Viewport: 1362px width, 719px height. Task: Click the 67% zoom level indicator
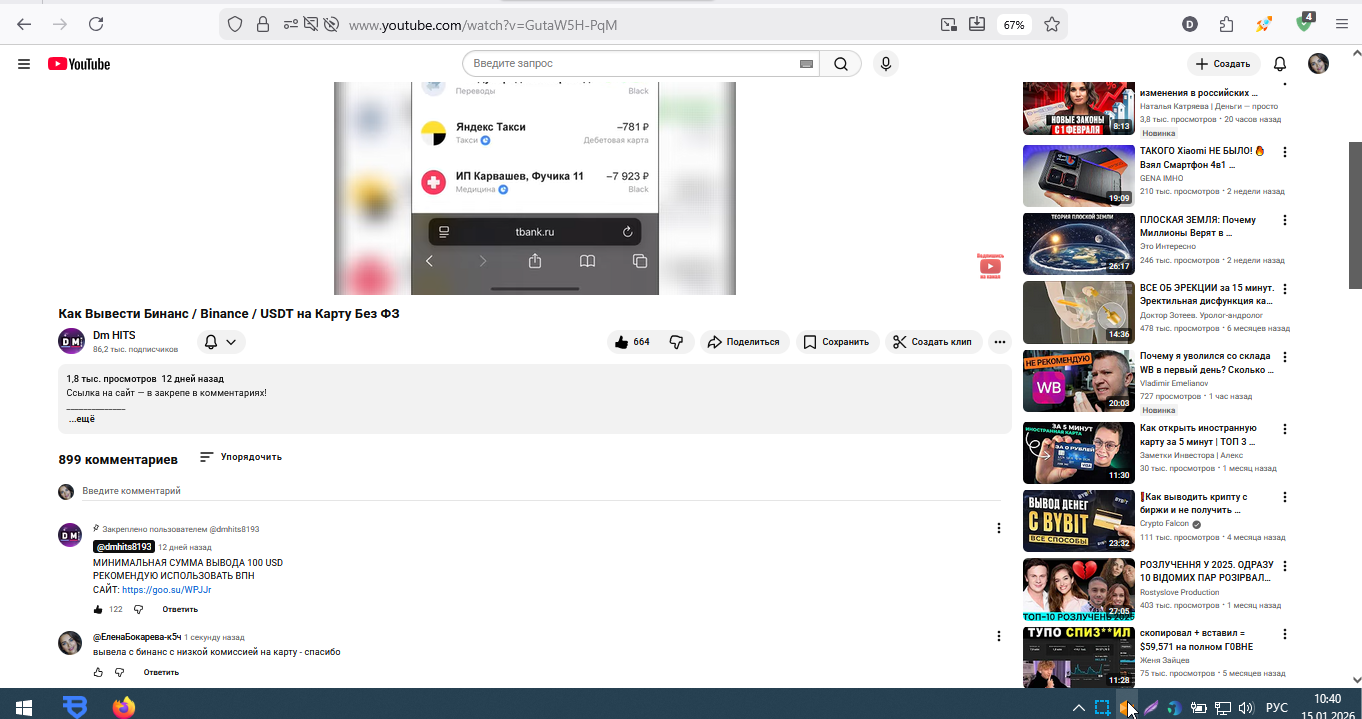pyautogui.click(x=1014, y=24)
